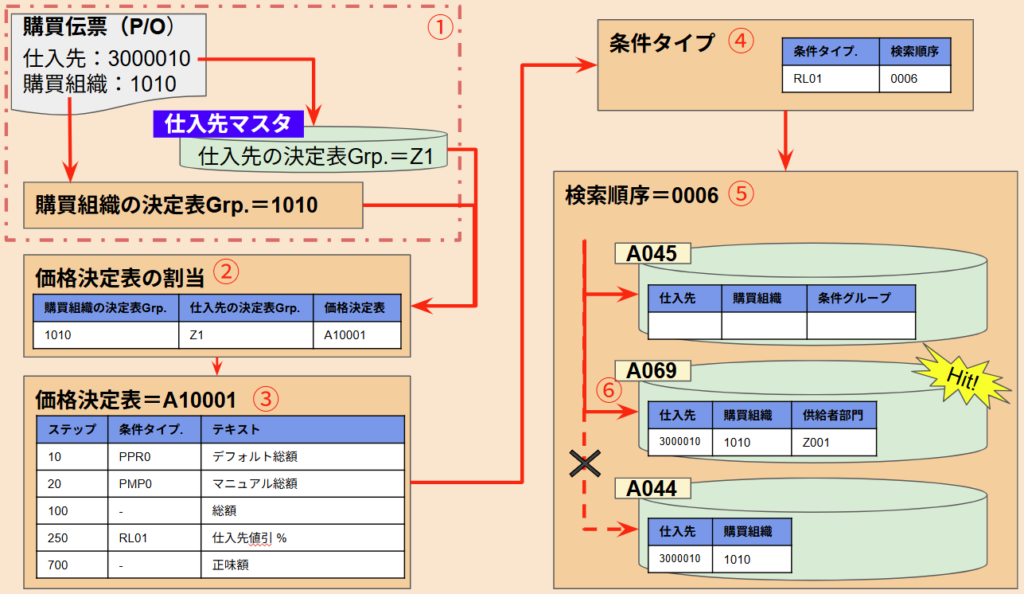The height and width of the screenshot is (594, 1024).
Task: Click the 価格決定表＝A10001 heading
Action: point(135,399)
